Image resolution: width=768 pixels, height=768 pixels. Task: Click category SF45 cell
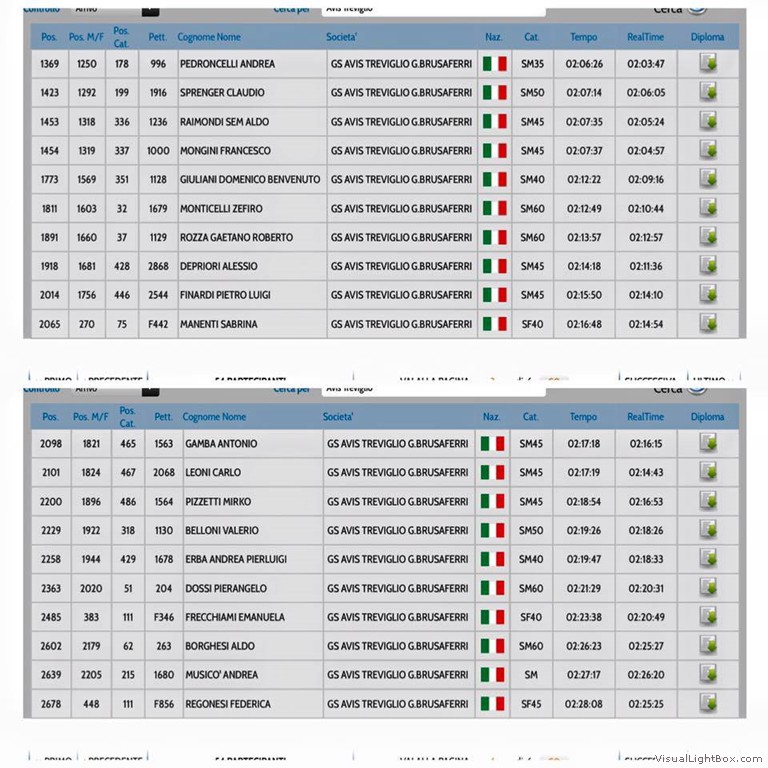[531, 704]
